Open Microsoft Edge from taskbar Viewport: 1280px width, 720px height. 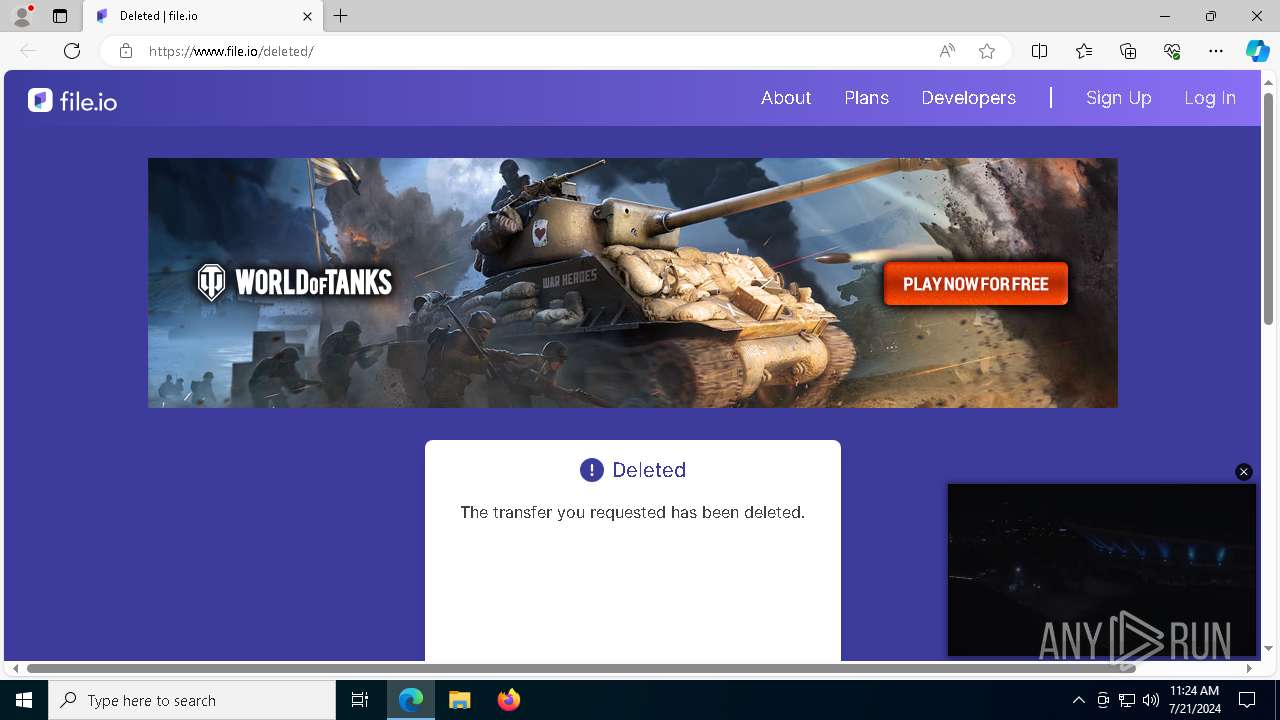pos(411,700)
